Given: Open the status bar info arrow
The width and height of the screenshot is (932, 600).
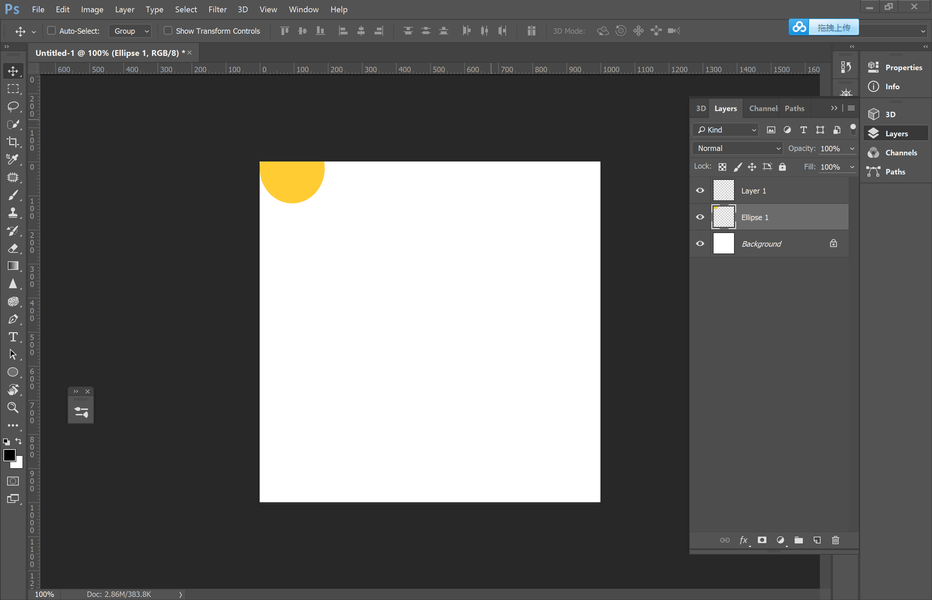Looking at the screenshot, I should click(181, 594).
